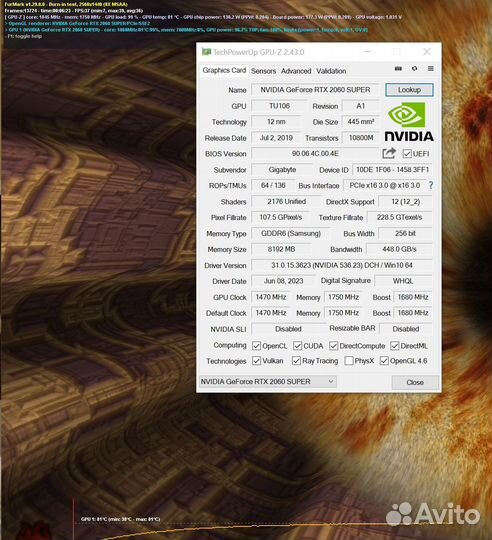Image resolution: width=492 pixels, height=540 pixels.
Task: Click the NVIDIA SLI field Disabled
Action: [288, 329]
